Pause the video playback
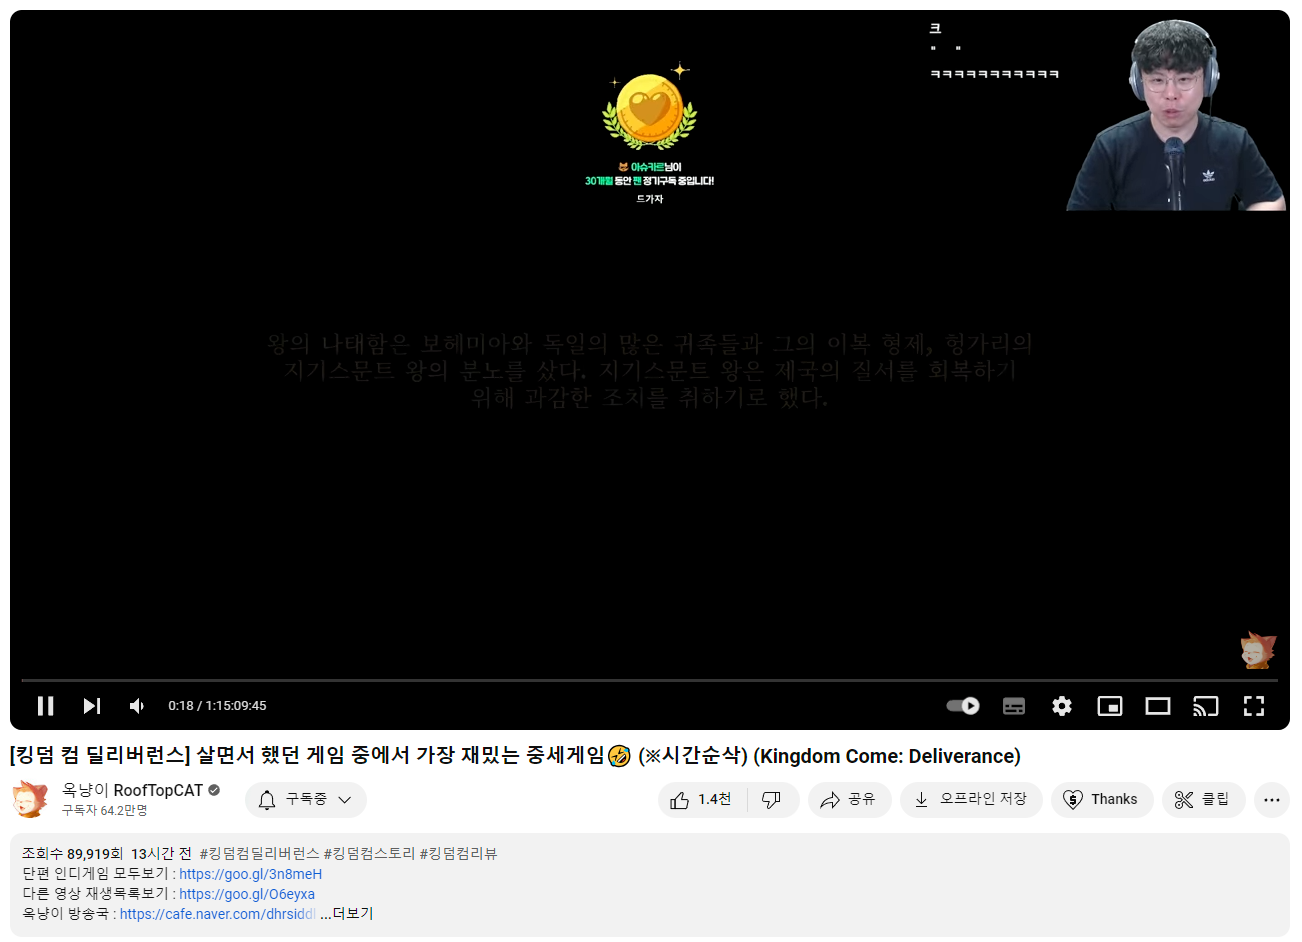 point(45,706)
